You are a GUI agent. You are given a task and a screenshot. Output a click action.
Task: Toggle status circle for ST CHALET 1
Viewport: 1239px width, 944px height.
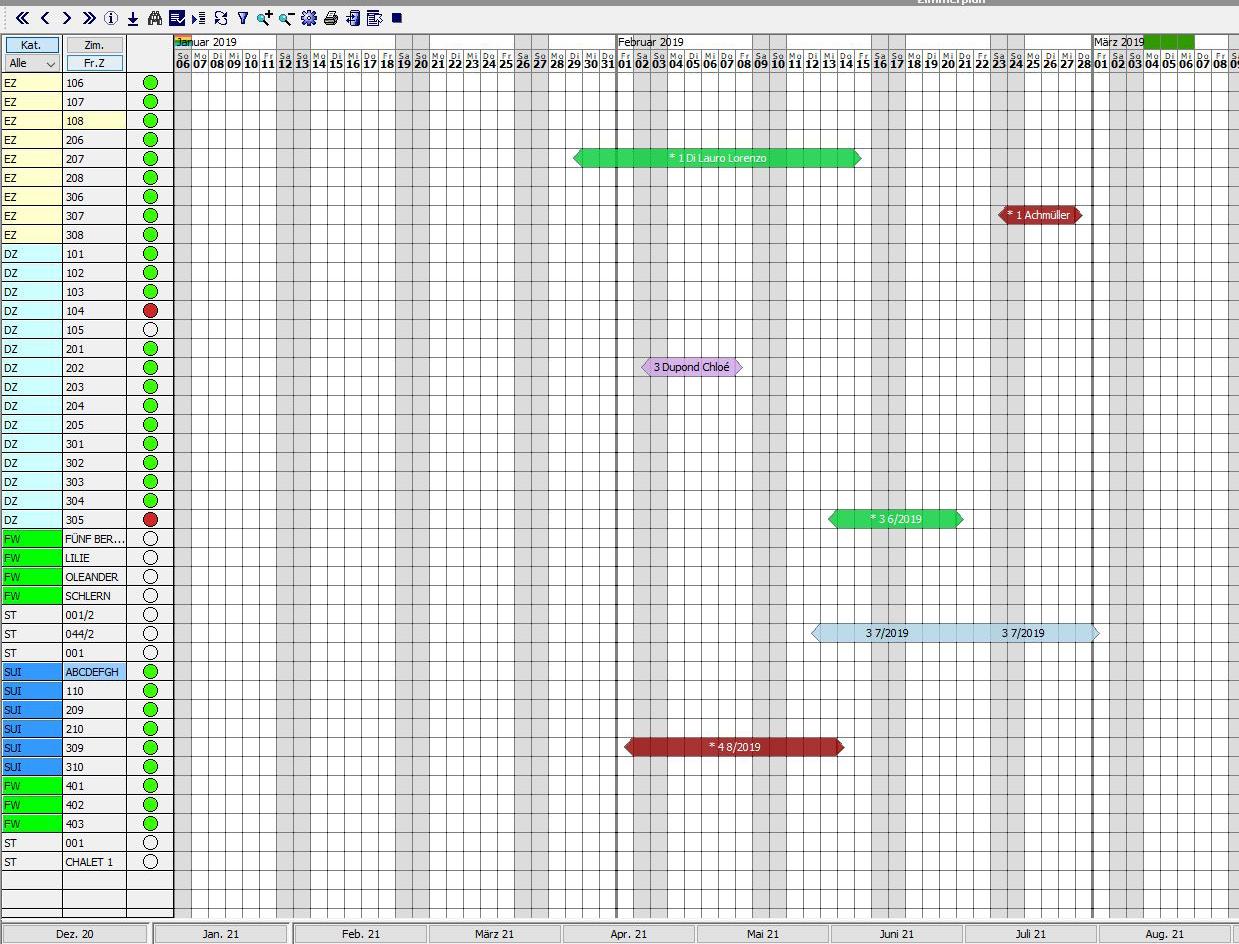coord(150,862)
